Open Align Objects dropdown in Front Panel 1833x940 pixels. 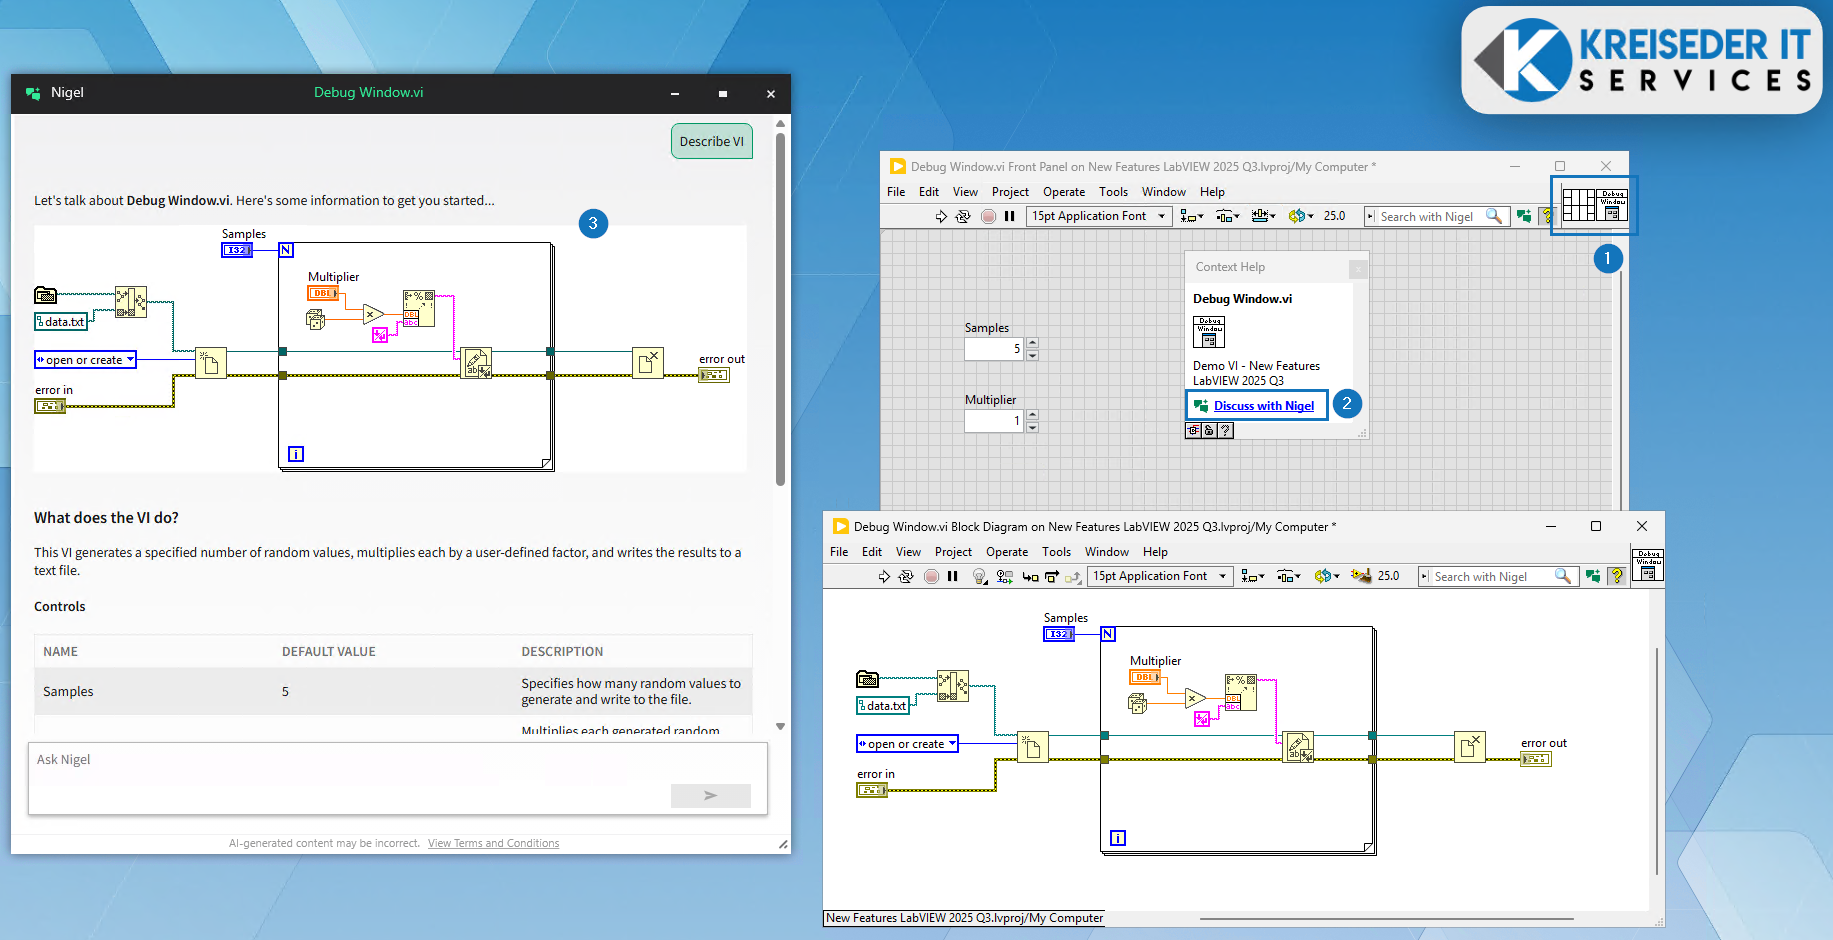coord(1191,216)
